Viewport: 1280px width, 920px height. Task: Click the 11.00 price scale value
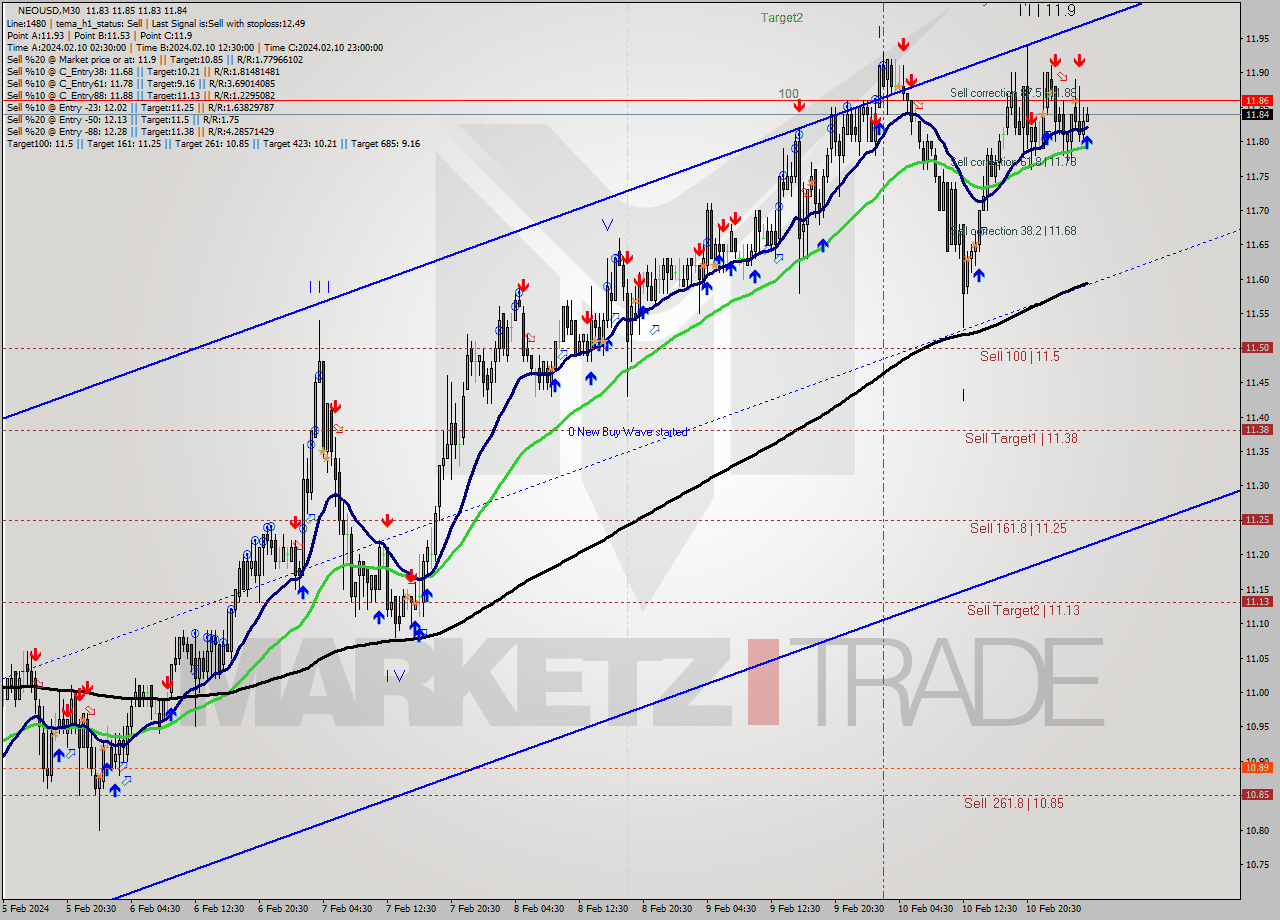tap(1257, 692)
